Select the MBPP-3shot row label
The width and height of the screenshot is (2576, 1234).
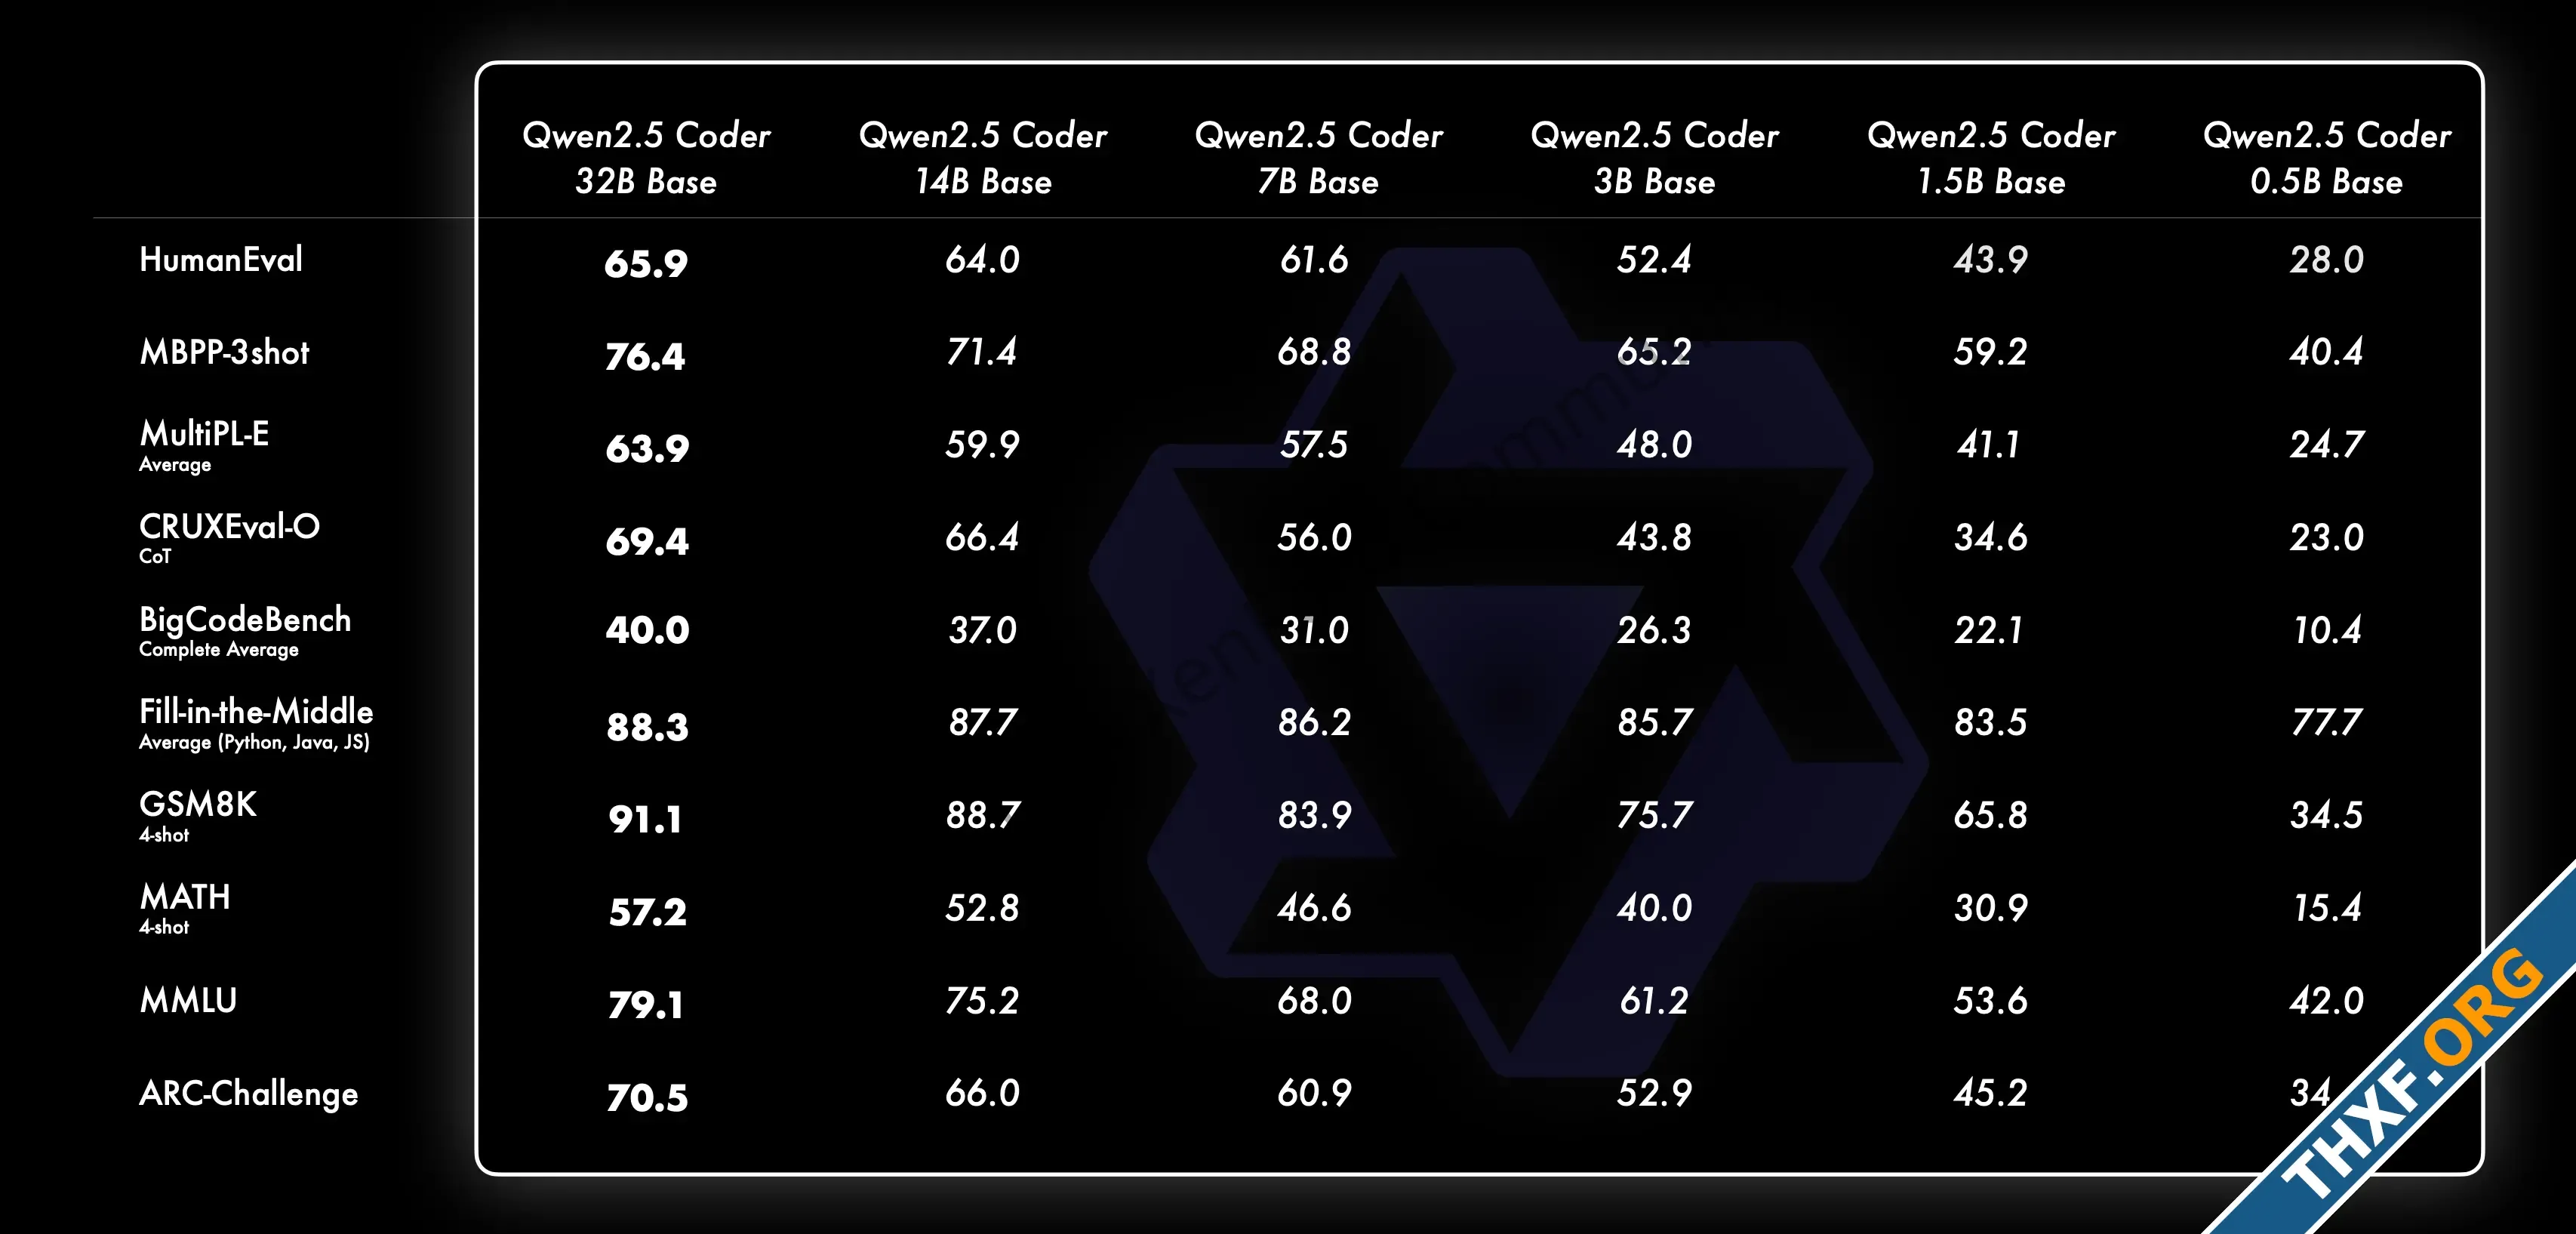(224, 352)
